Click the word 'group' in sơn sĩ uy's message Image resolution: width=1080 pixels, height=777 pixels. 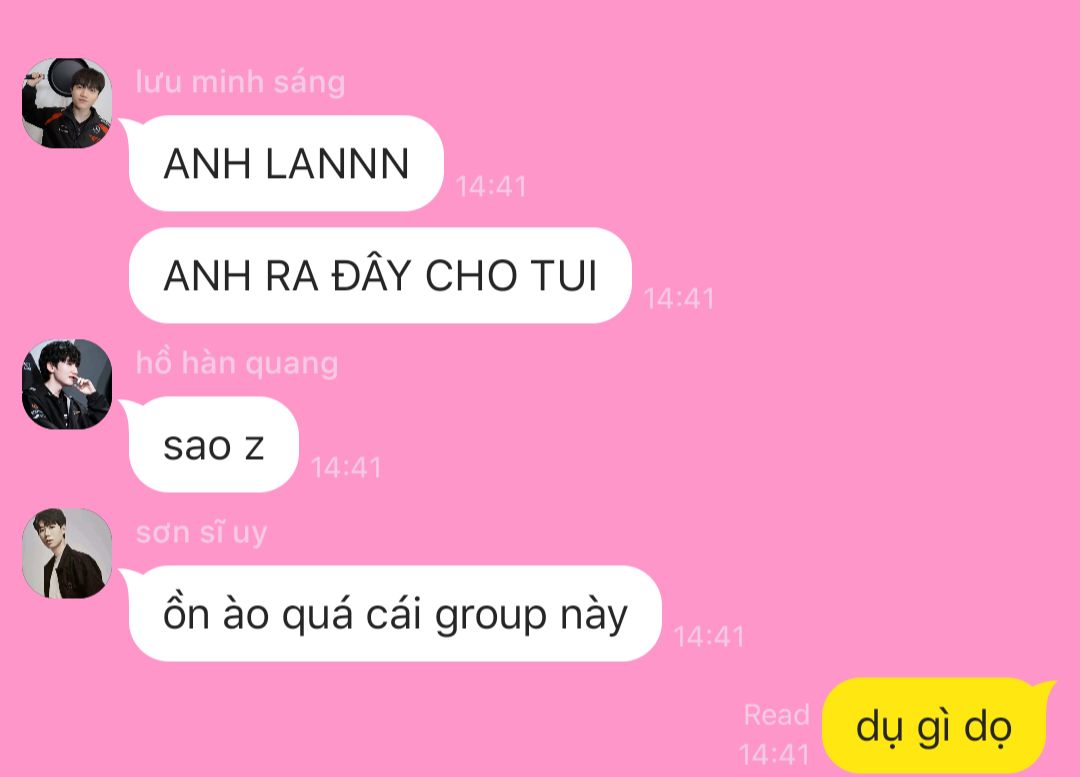(491, 616)
